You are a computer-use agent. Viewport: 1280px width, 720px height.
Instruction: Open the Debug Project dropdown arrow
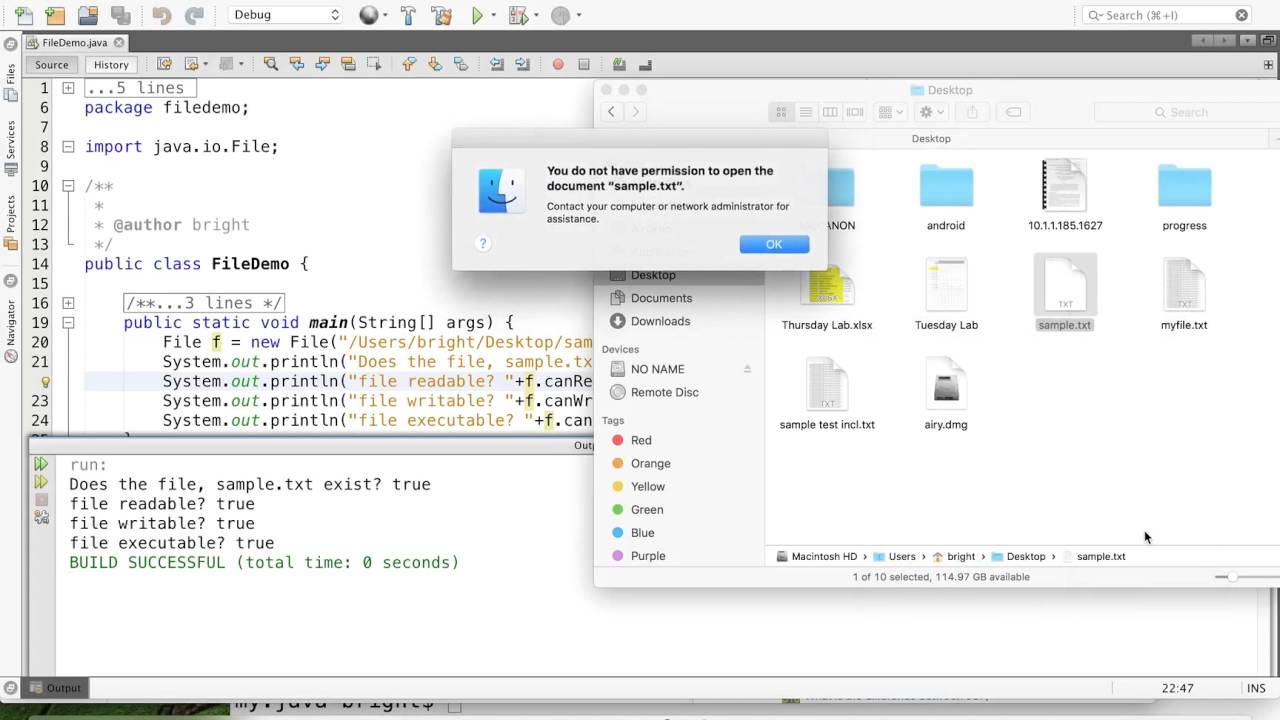tap(535, 16)
